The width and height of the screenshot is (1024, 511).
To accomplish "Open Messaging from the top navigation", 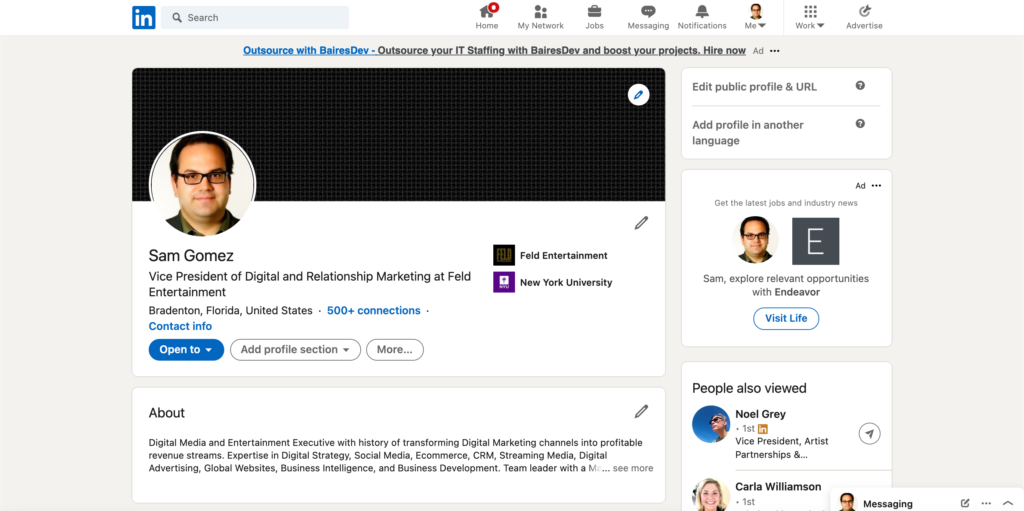I will pos(648,18).
